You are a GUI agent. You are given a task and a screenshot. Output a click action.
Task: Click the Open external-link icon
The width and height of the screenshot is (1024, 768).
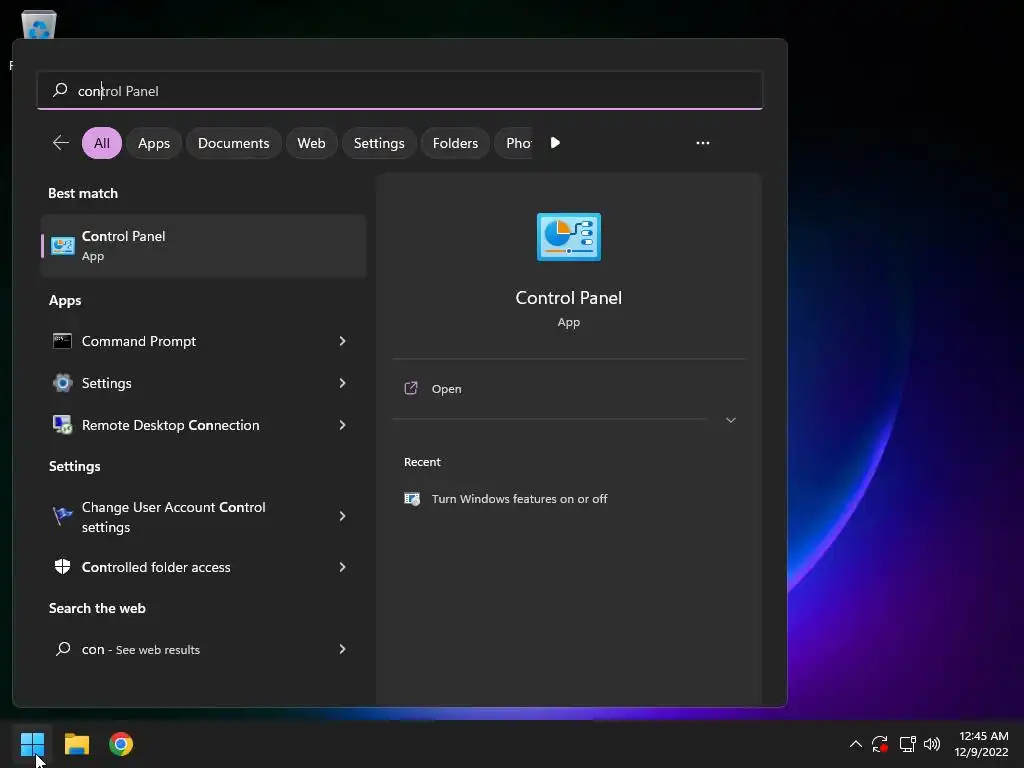(411, 389)
